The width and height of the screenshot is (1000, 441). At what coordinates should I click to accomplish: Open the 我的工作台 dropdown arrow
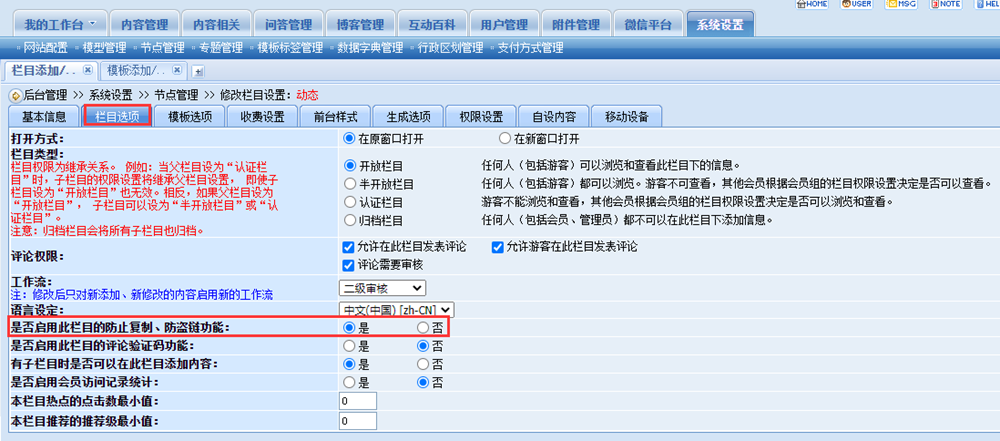[x=93, y=24]
